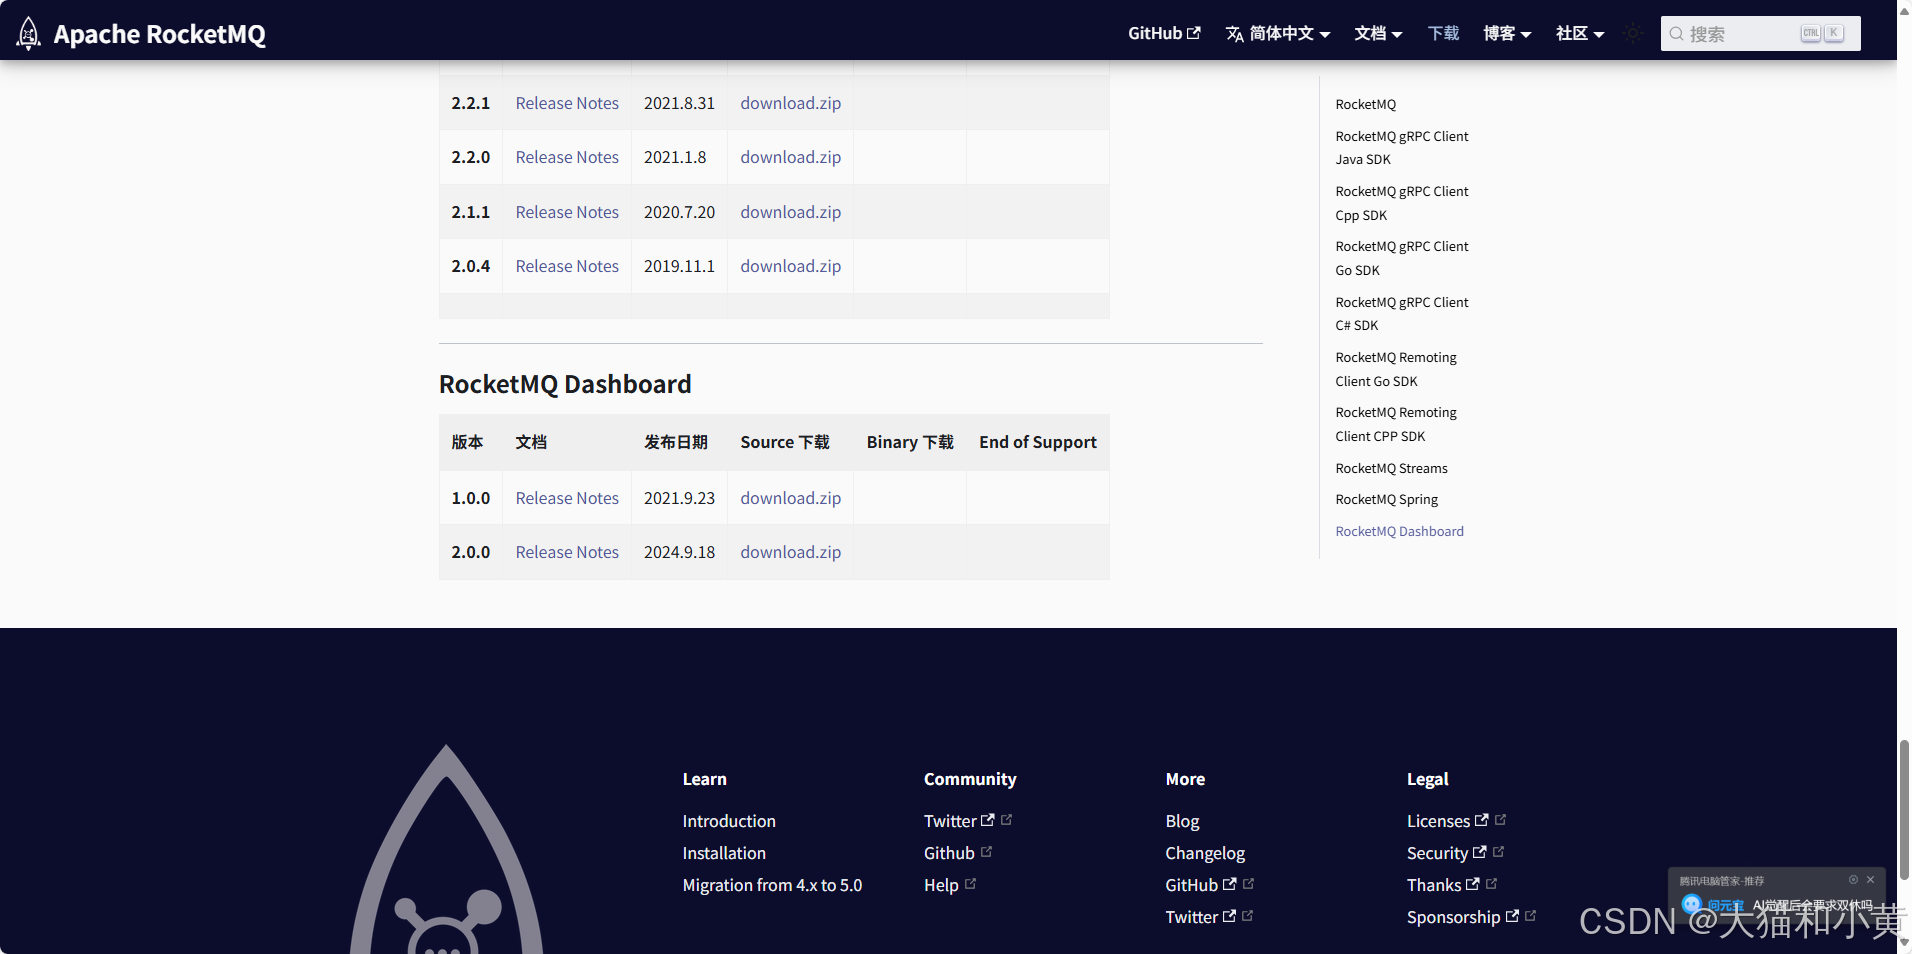Viewport: 1912px width, 954px height.
Task: Open the 下载 navbar item
Action: coord(1443,33)
